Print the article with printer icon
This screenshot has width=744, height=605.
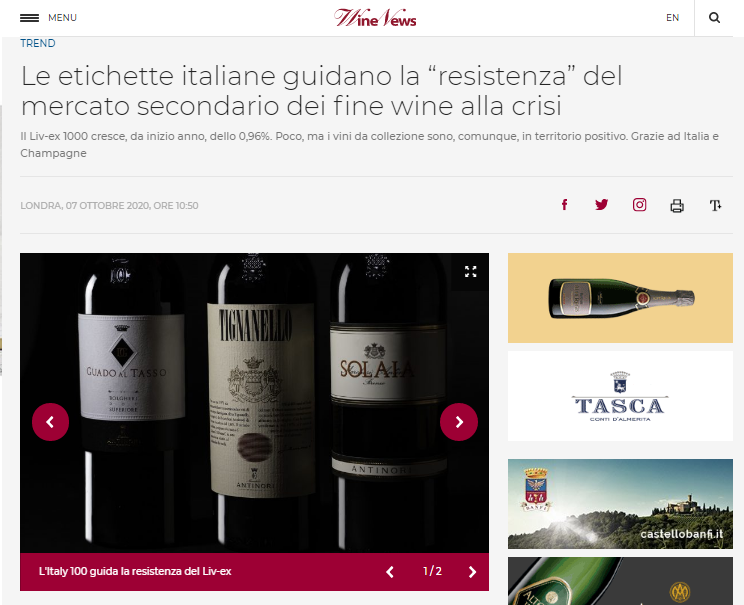(677, 205)
